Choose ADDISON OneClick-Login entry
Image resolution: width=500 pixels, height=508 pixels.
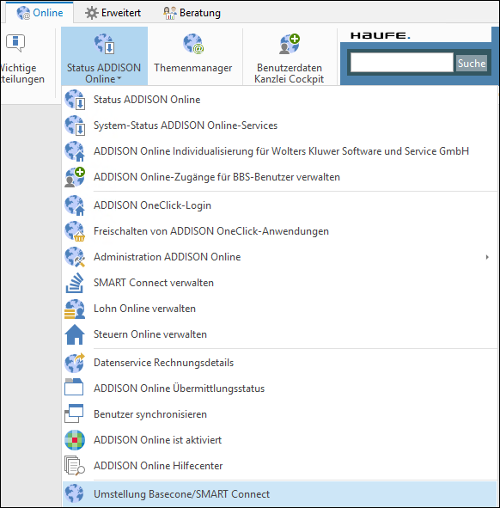[280, 205]
